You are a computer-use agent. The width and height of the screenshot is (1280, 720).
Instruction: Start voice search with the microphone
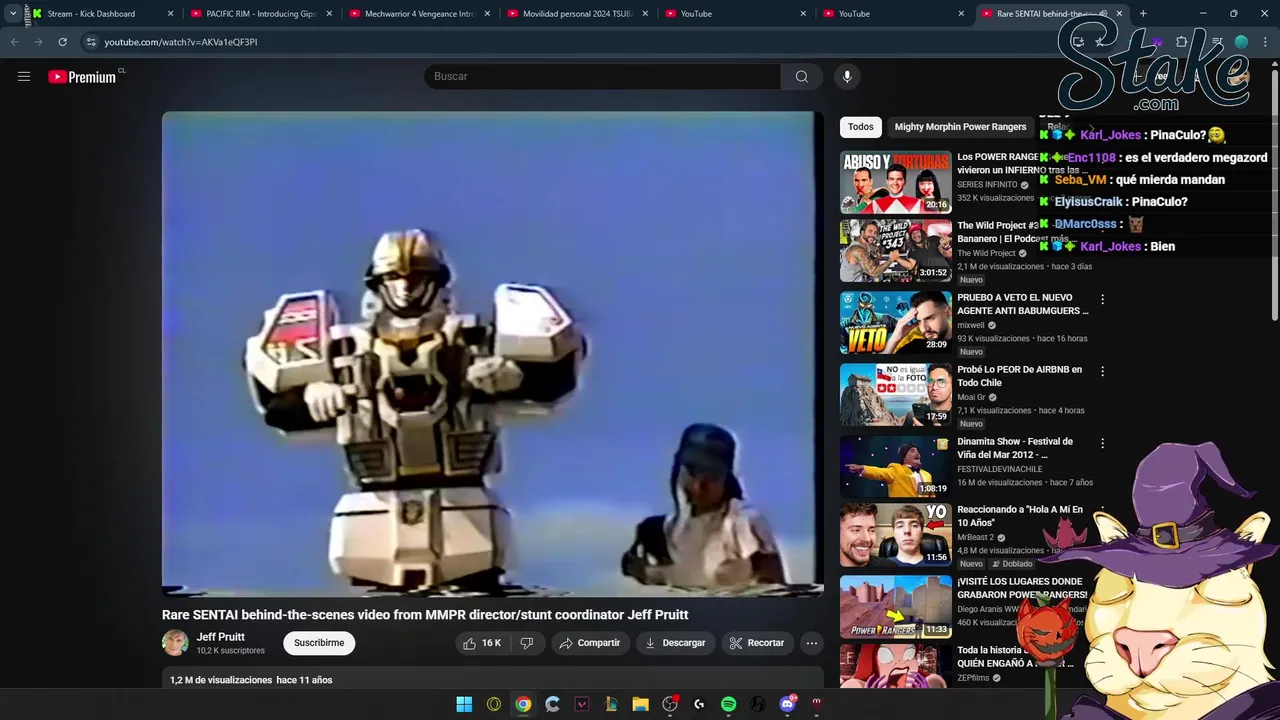click(x=847, y=76)
